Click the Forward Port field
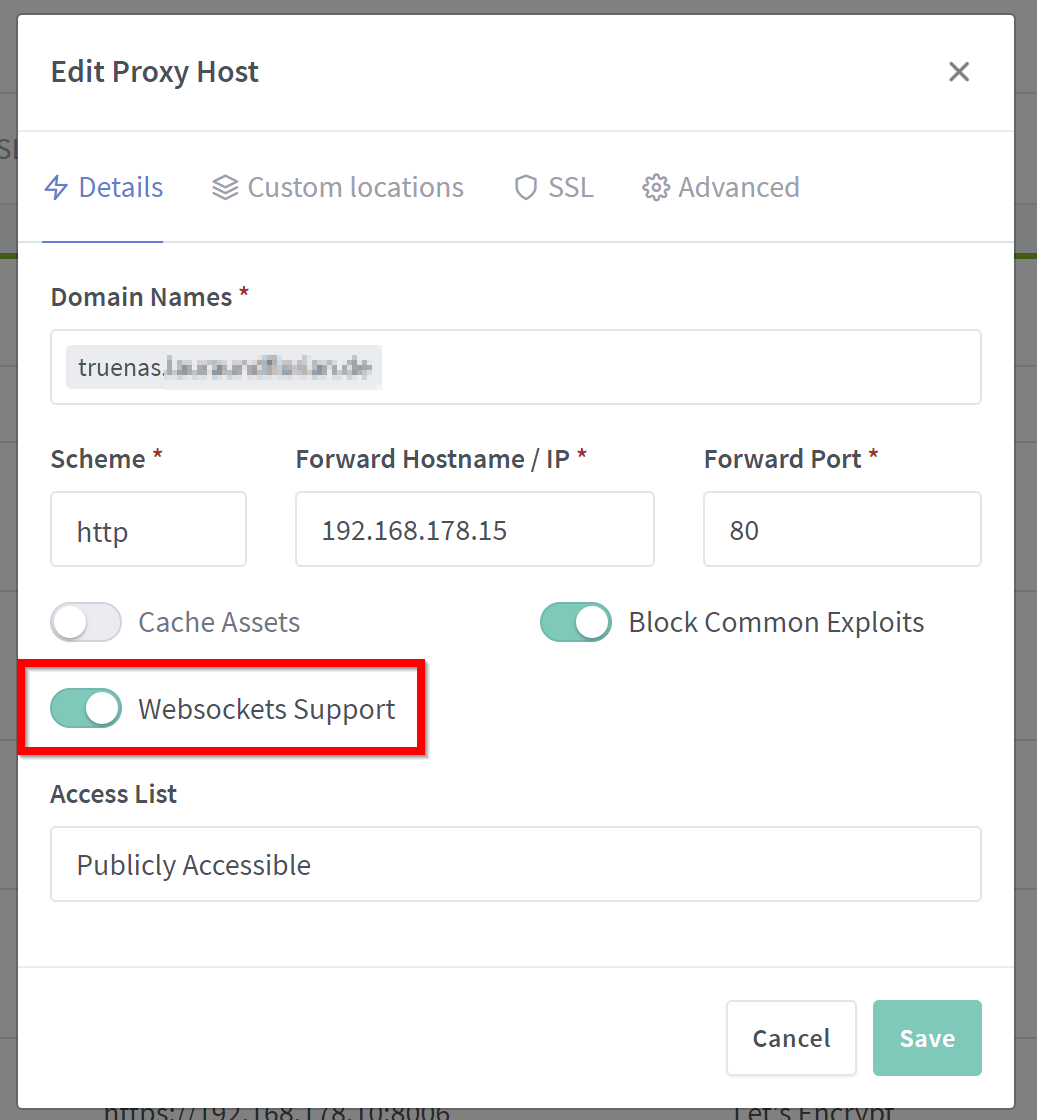 tap(843, 529)
